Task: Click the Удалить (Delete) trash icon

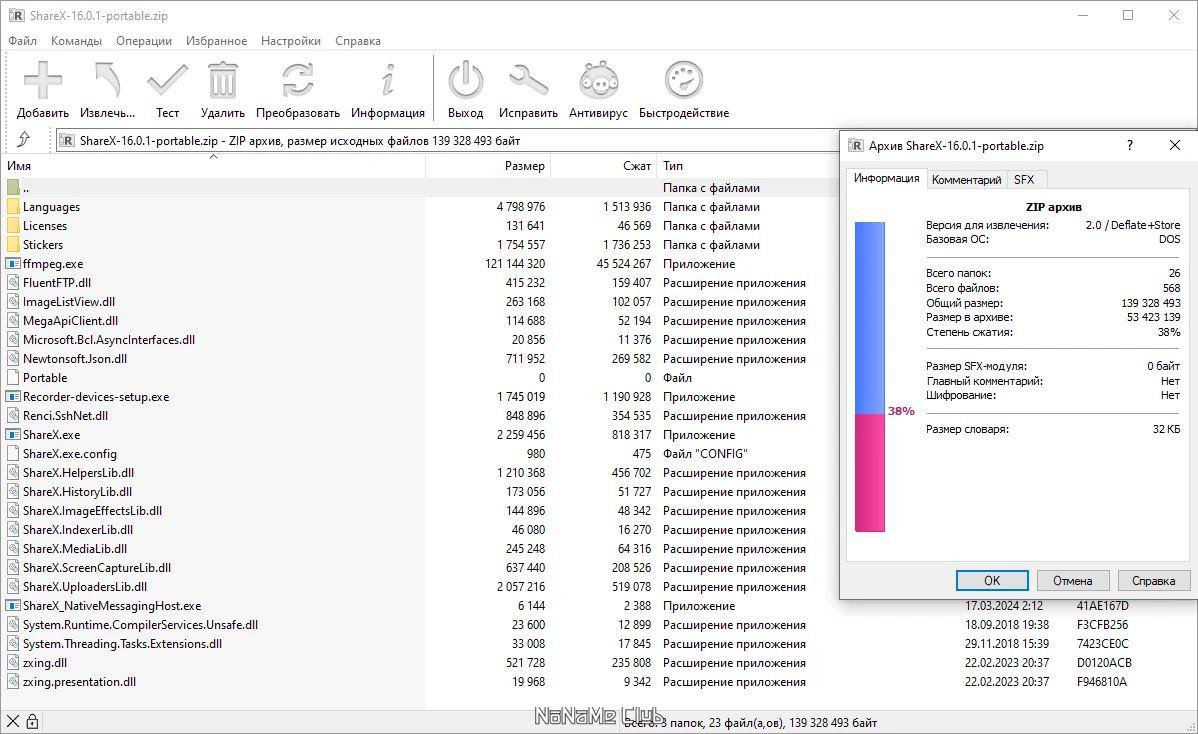Action: coord(222,81)
